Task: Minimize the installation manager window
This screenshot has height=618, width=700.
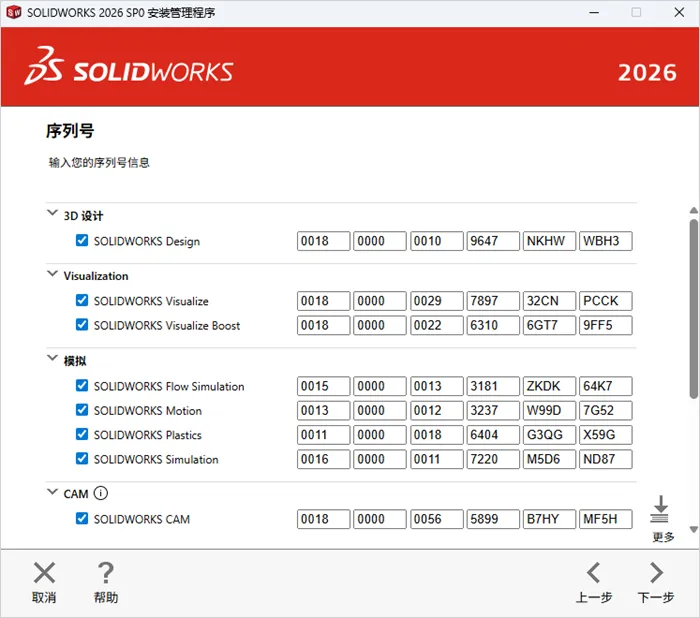Action: [594, 13]
